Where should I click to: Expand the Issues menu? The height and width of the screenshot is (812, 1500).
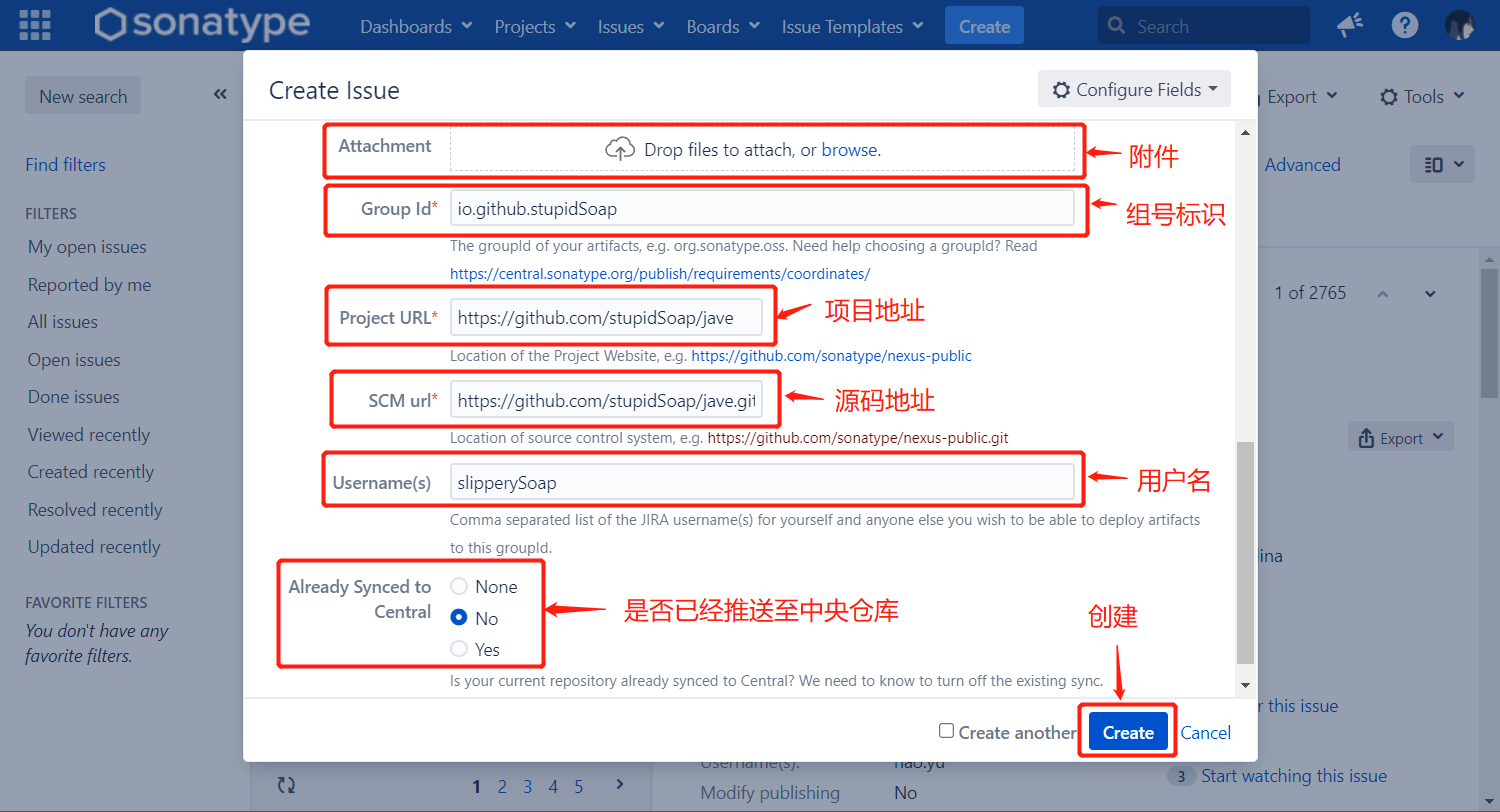click(x=632, y=26)
